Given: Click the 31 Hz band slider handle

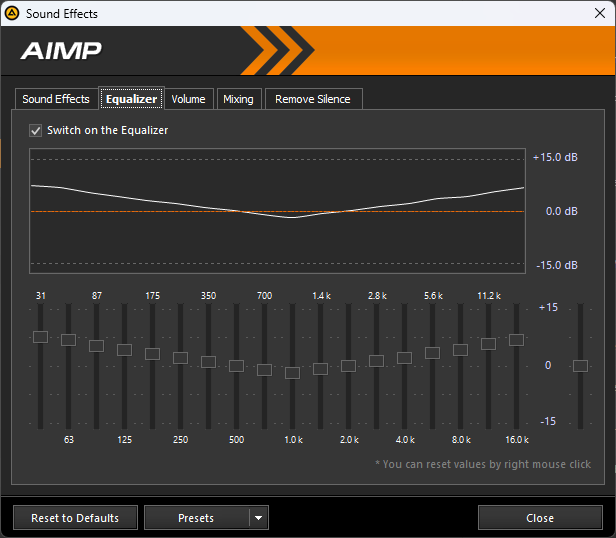Looking at the screenshot, I should 40,337.
